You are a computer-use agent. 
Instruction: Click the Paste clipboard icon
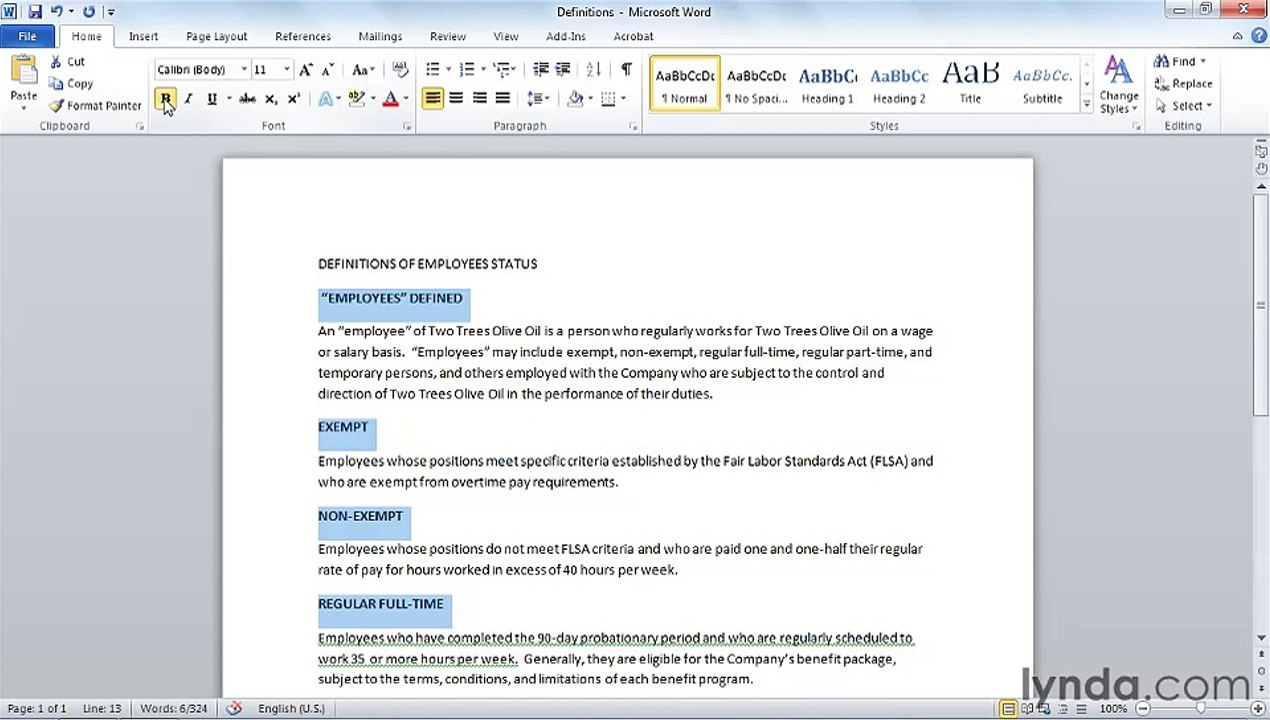(23, 70)
